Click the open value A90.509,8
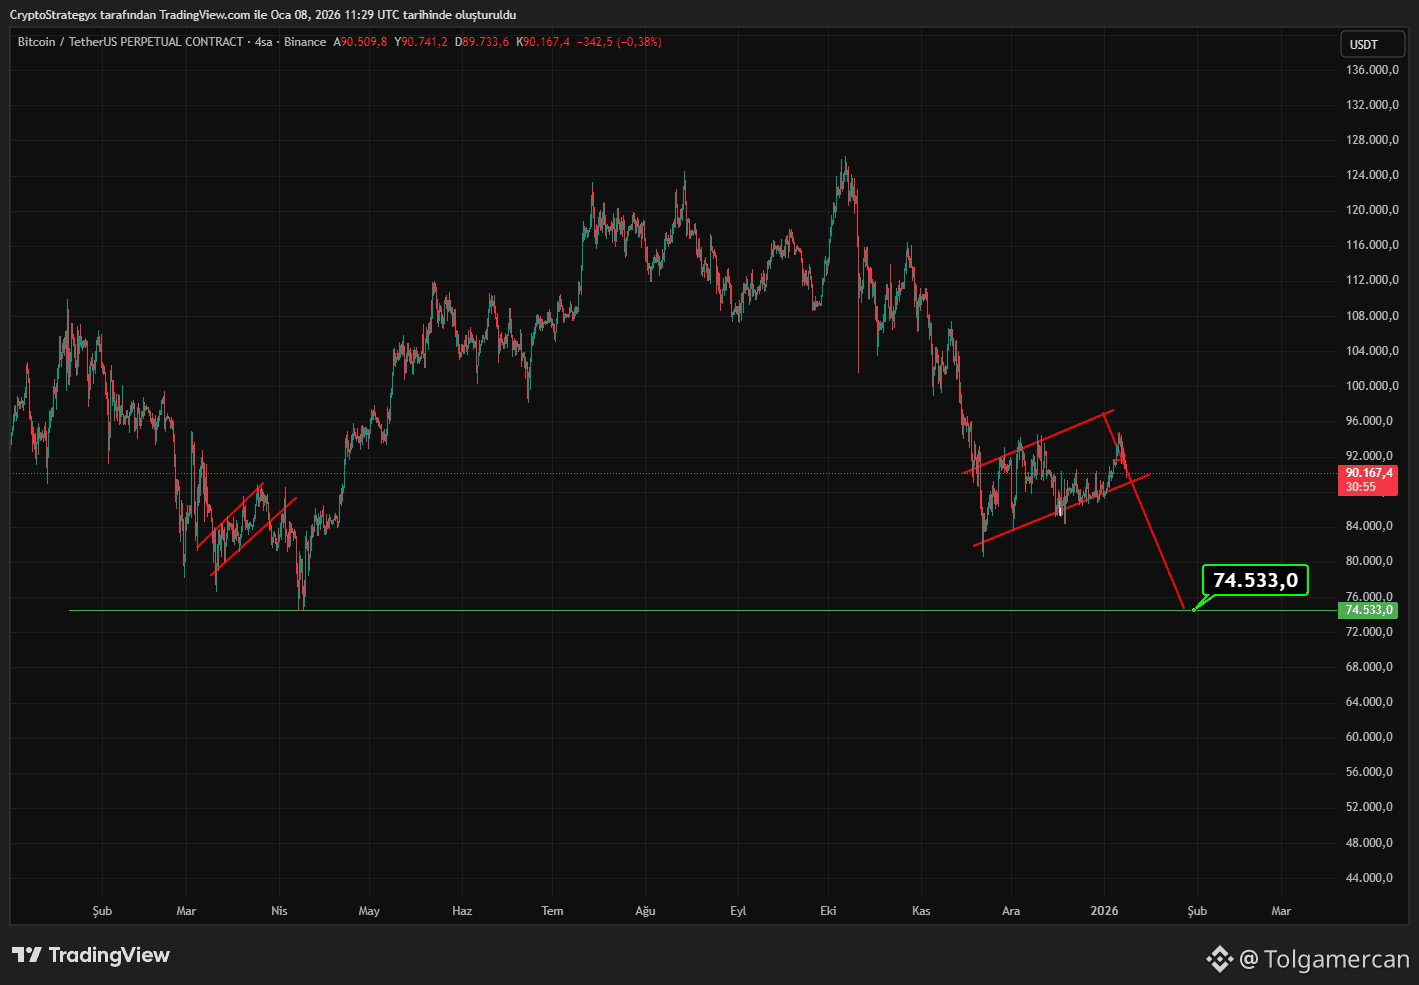Screen dimensions: 1419x985 360,42
